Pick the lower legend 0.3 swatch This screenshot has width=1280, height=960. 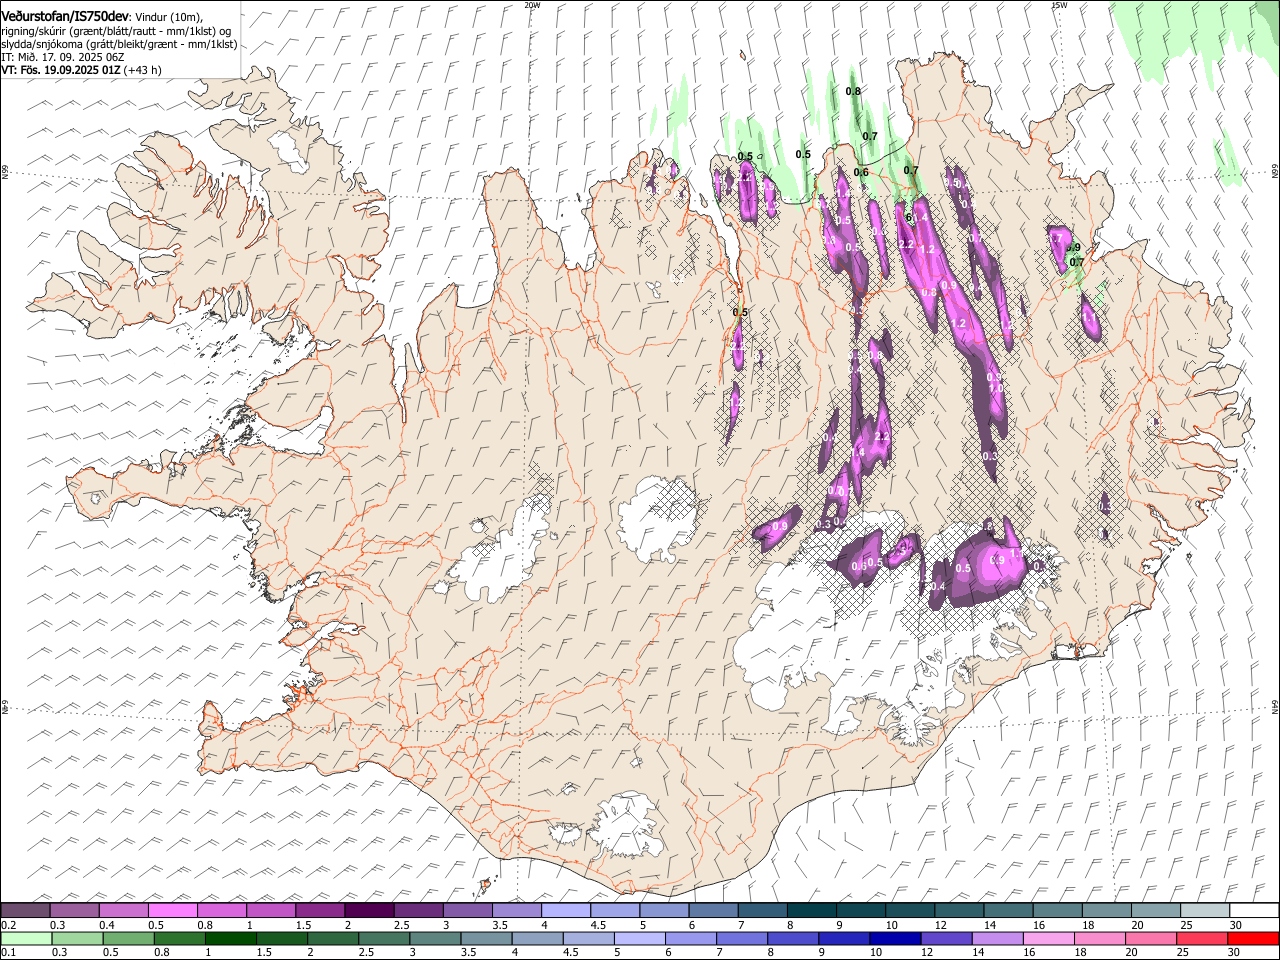click(77, 938)
